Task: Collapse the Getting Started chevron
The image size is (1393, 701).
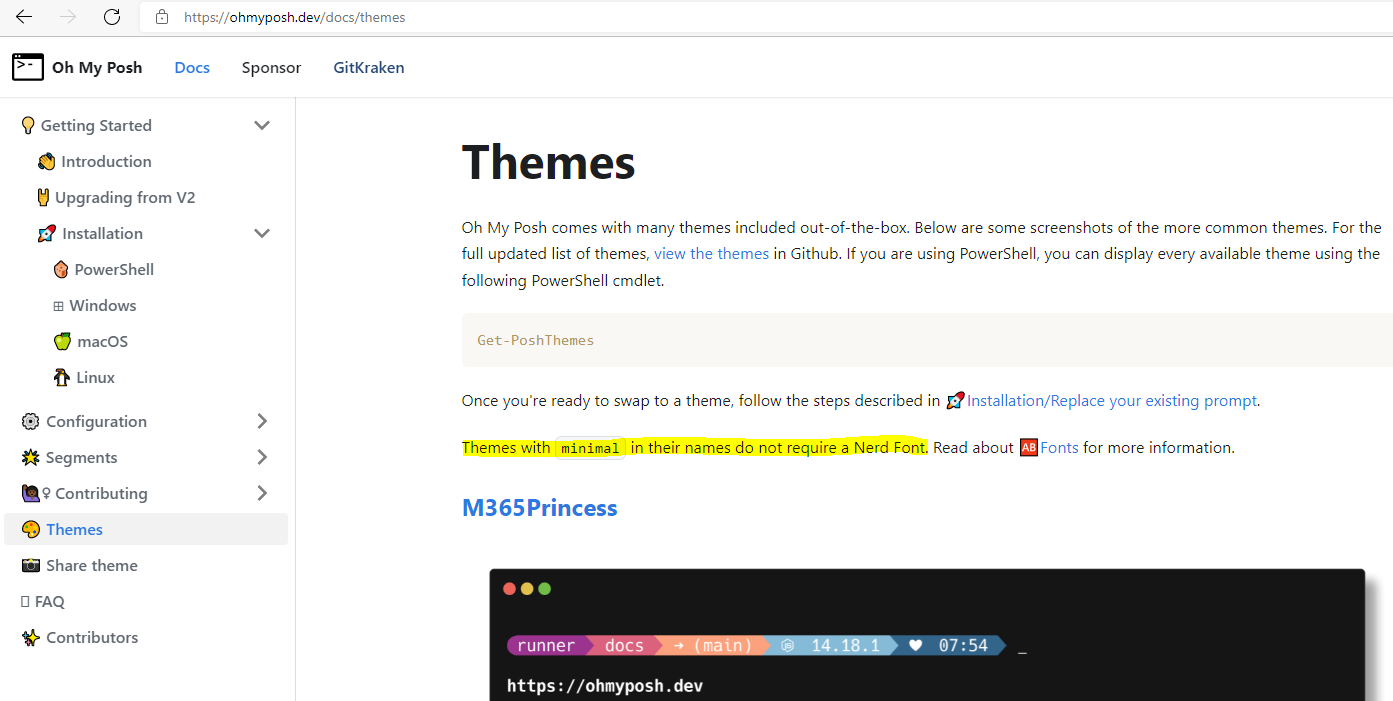Action: pyautogui.click(x=262, y=125)
